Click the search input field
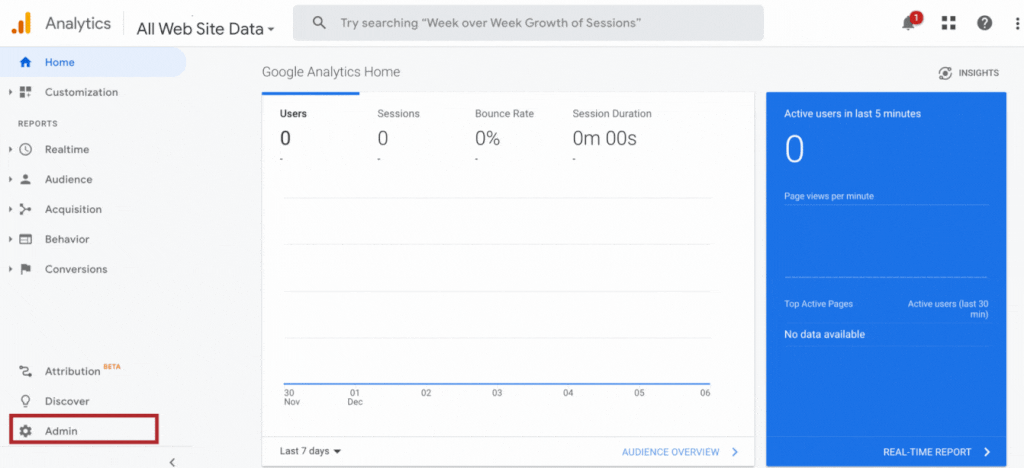The width and height of the screenshot is (1024, 468). tap(540, 22)
